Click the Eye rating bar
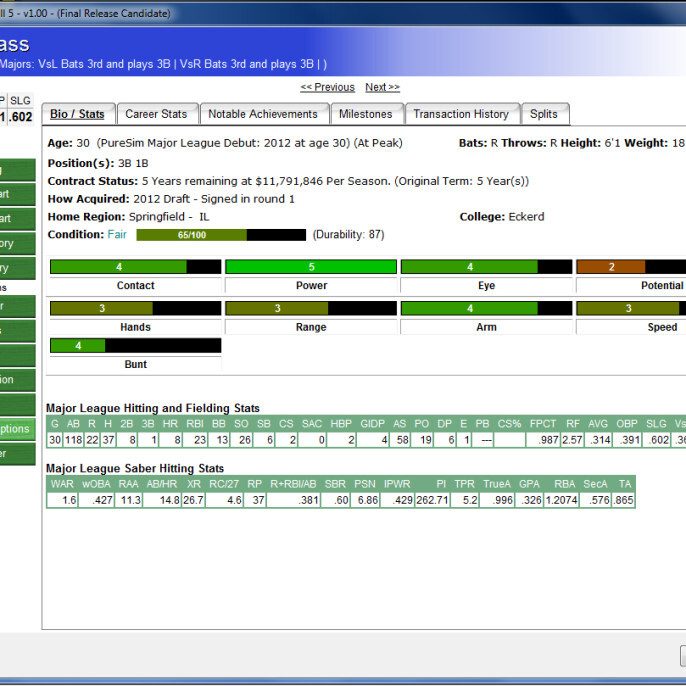686x686 pixels. 486,267
